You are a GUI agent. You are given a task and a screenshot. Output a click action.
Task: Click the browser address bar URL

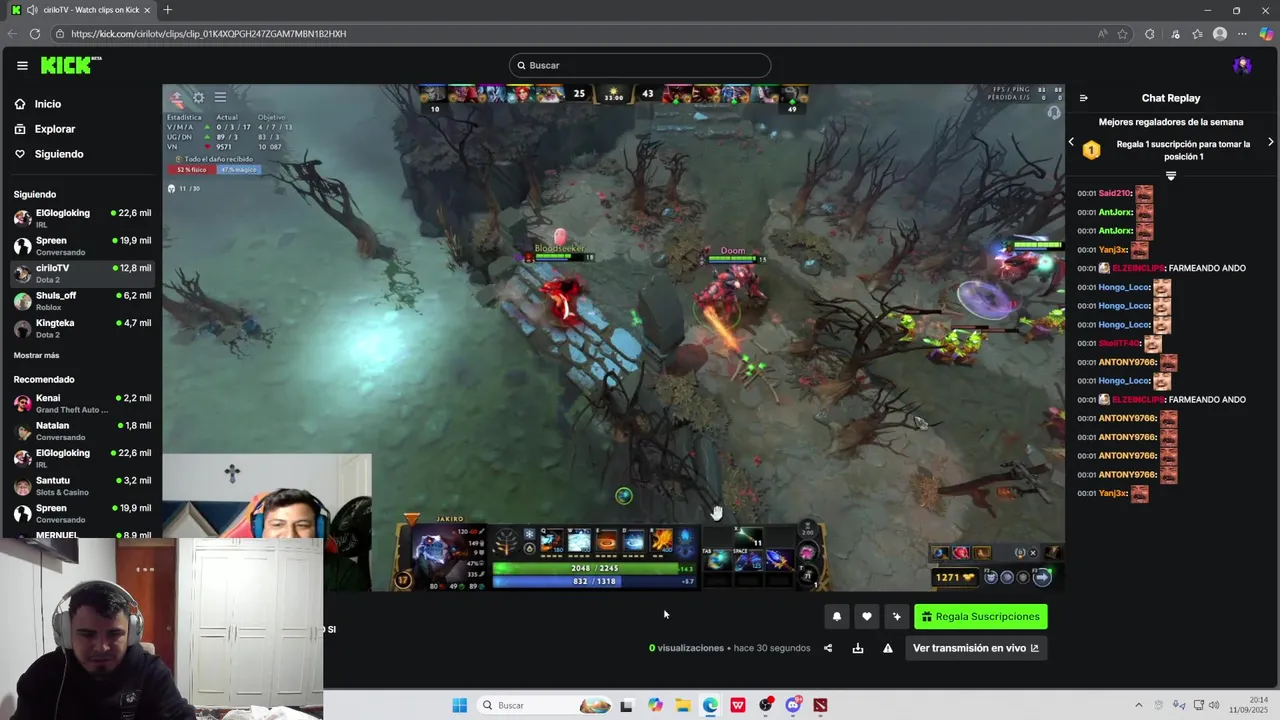[x=209, y=34]
